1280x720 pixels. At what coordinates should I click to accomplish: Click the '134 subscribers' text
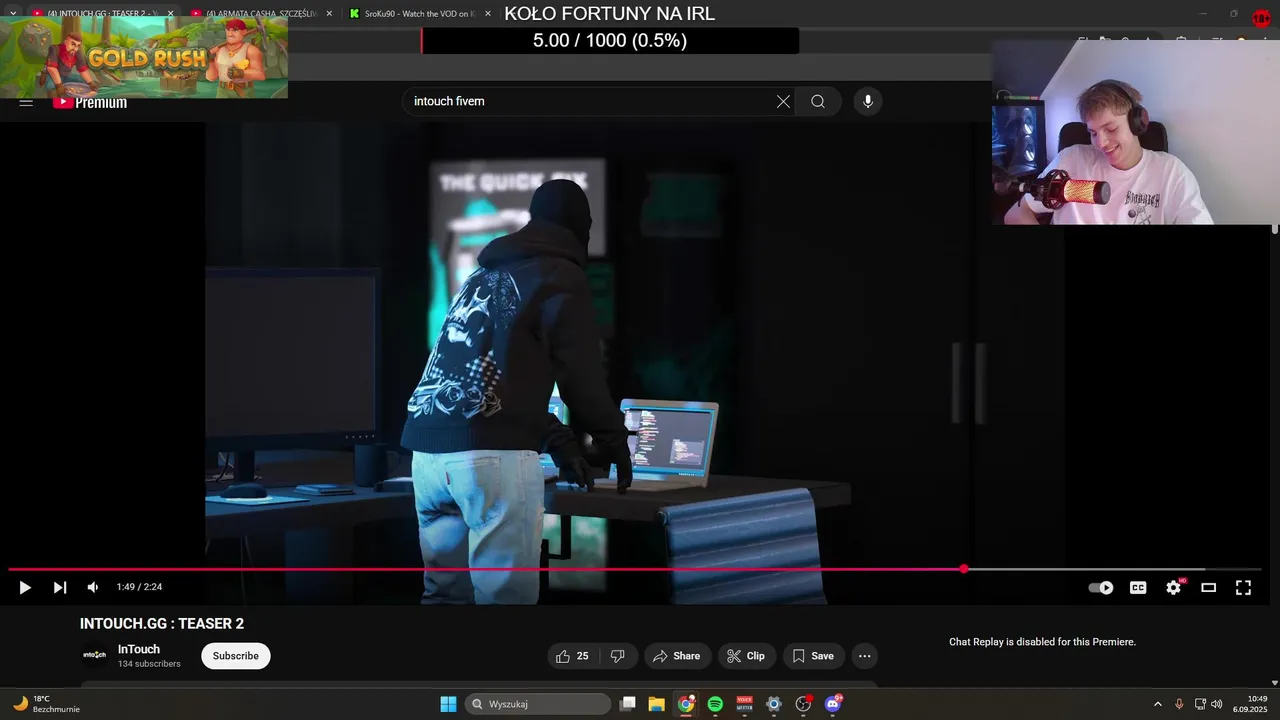point(149,664)
